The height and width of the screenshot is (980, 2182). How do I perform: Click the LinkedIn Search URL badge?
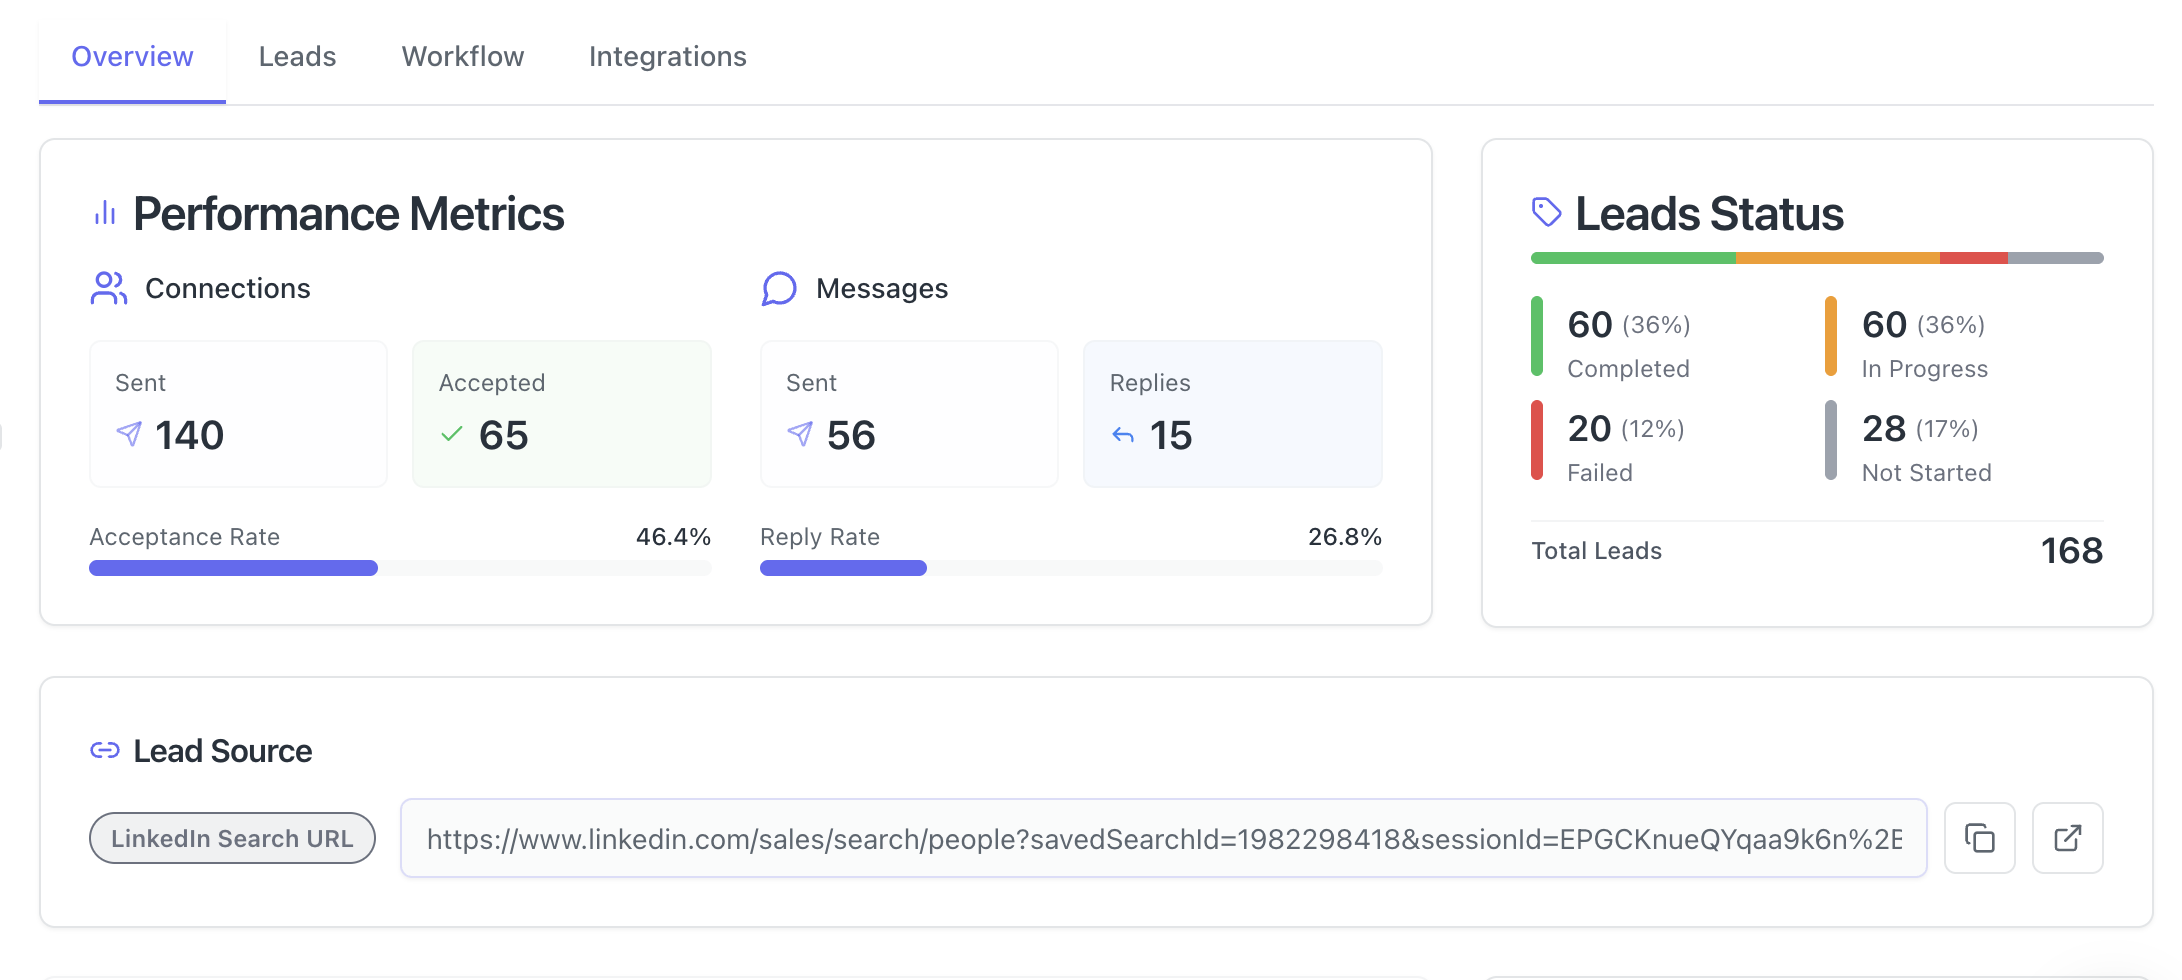[x=232, y=838]
